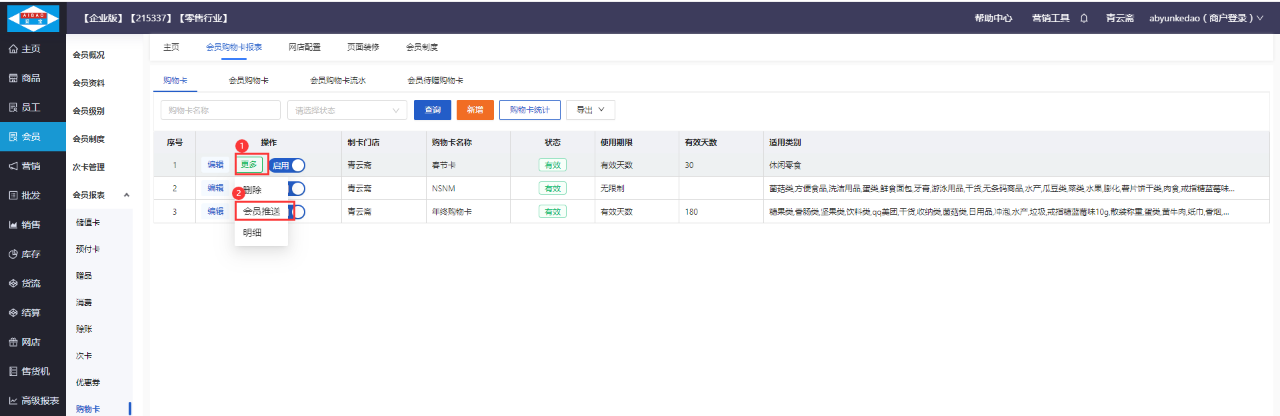
Task: Toggle the enable switch for NSNM row
Action: click(297, 188)
